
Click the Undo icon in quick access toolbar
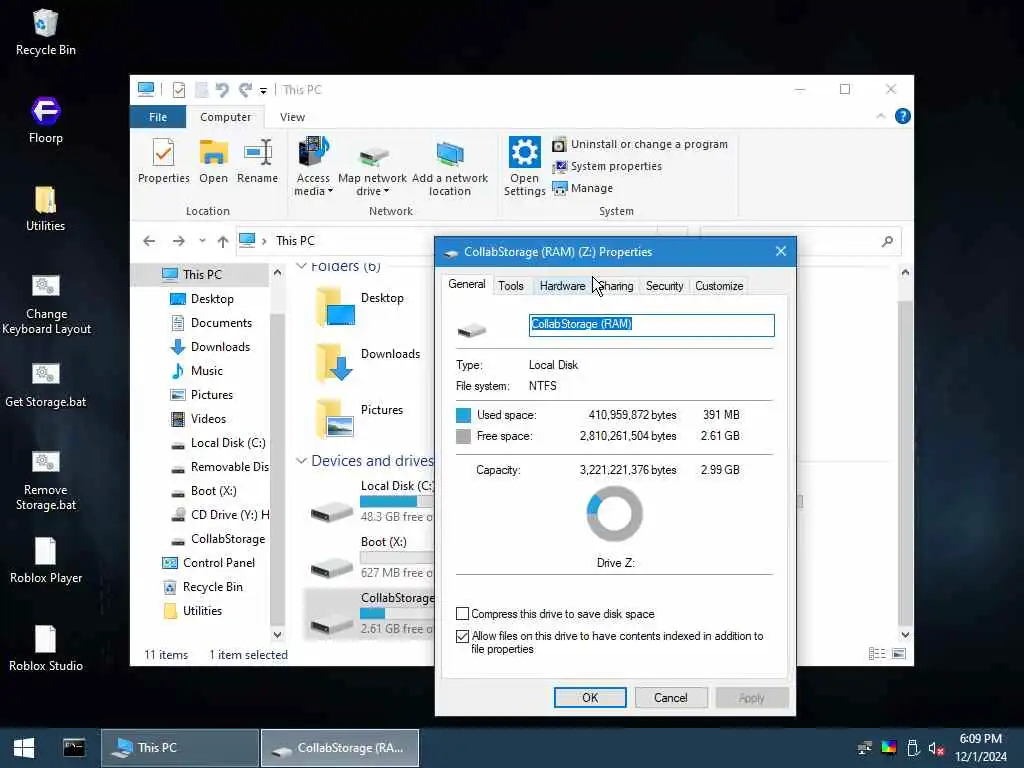[x=222, y=89]
